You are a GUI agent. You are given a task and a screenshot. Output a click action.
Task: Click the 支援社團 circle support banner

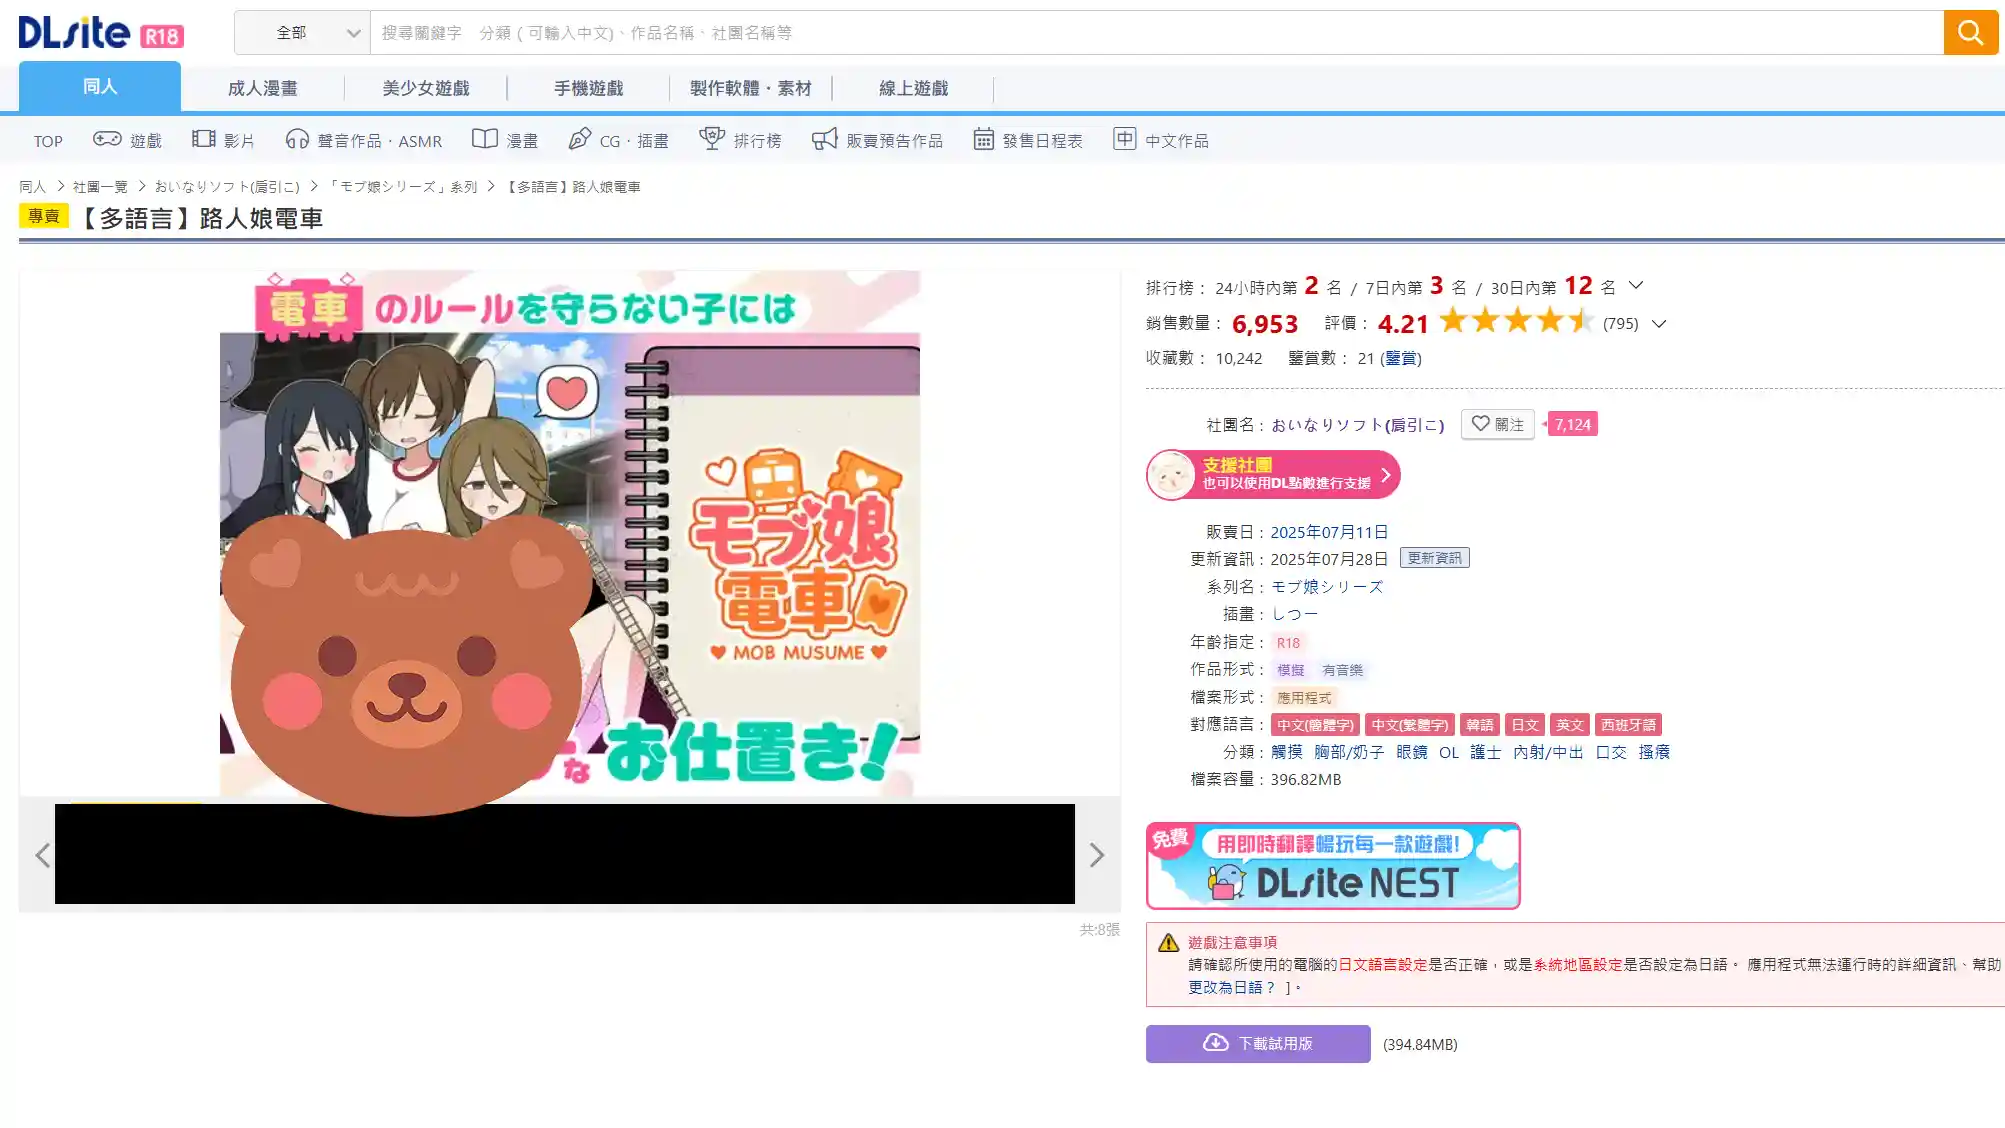1273,475
